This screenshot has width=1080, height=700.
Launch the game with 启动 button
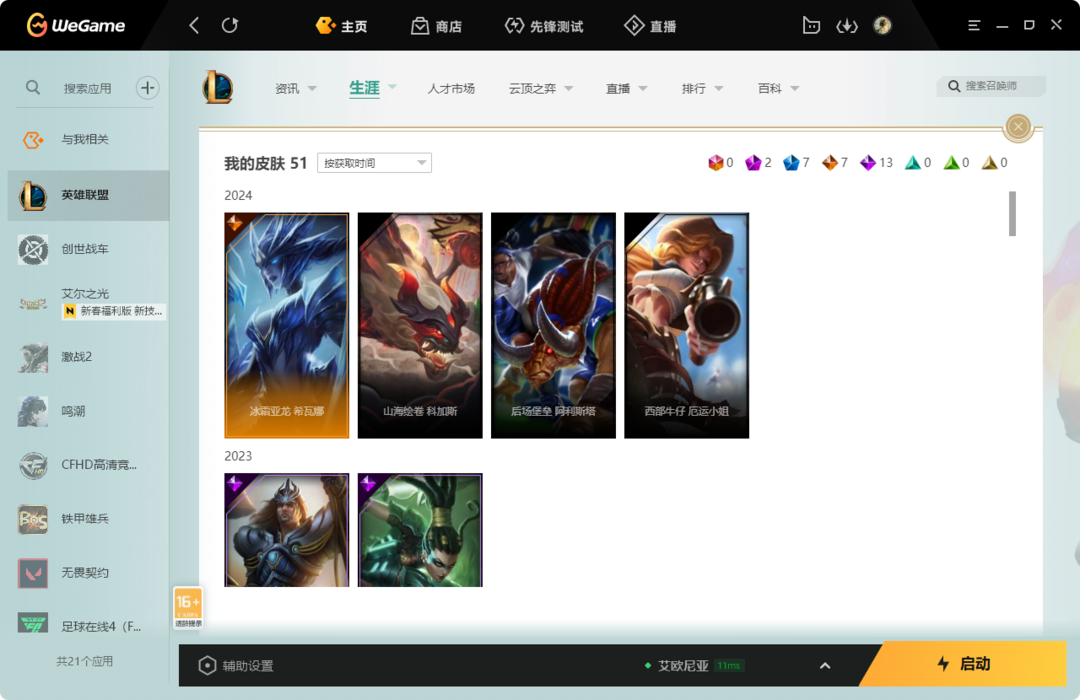(x=964, y=664)
